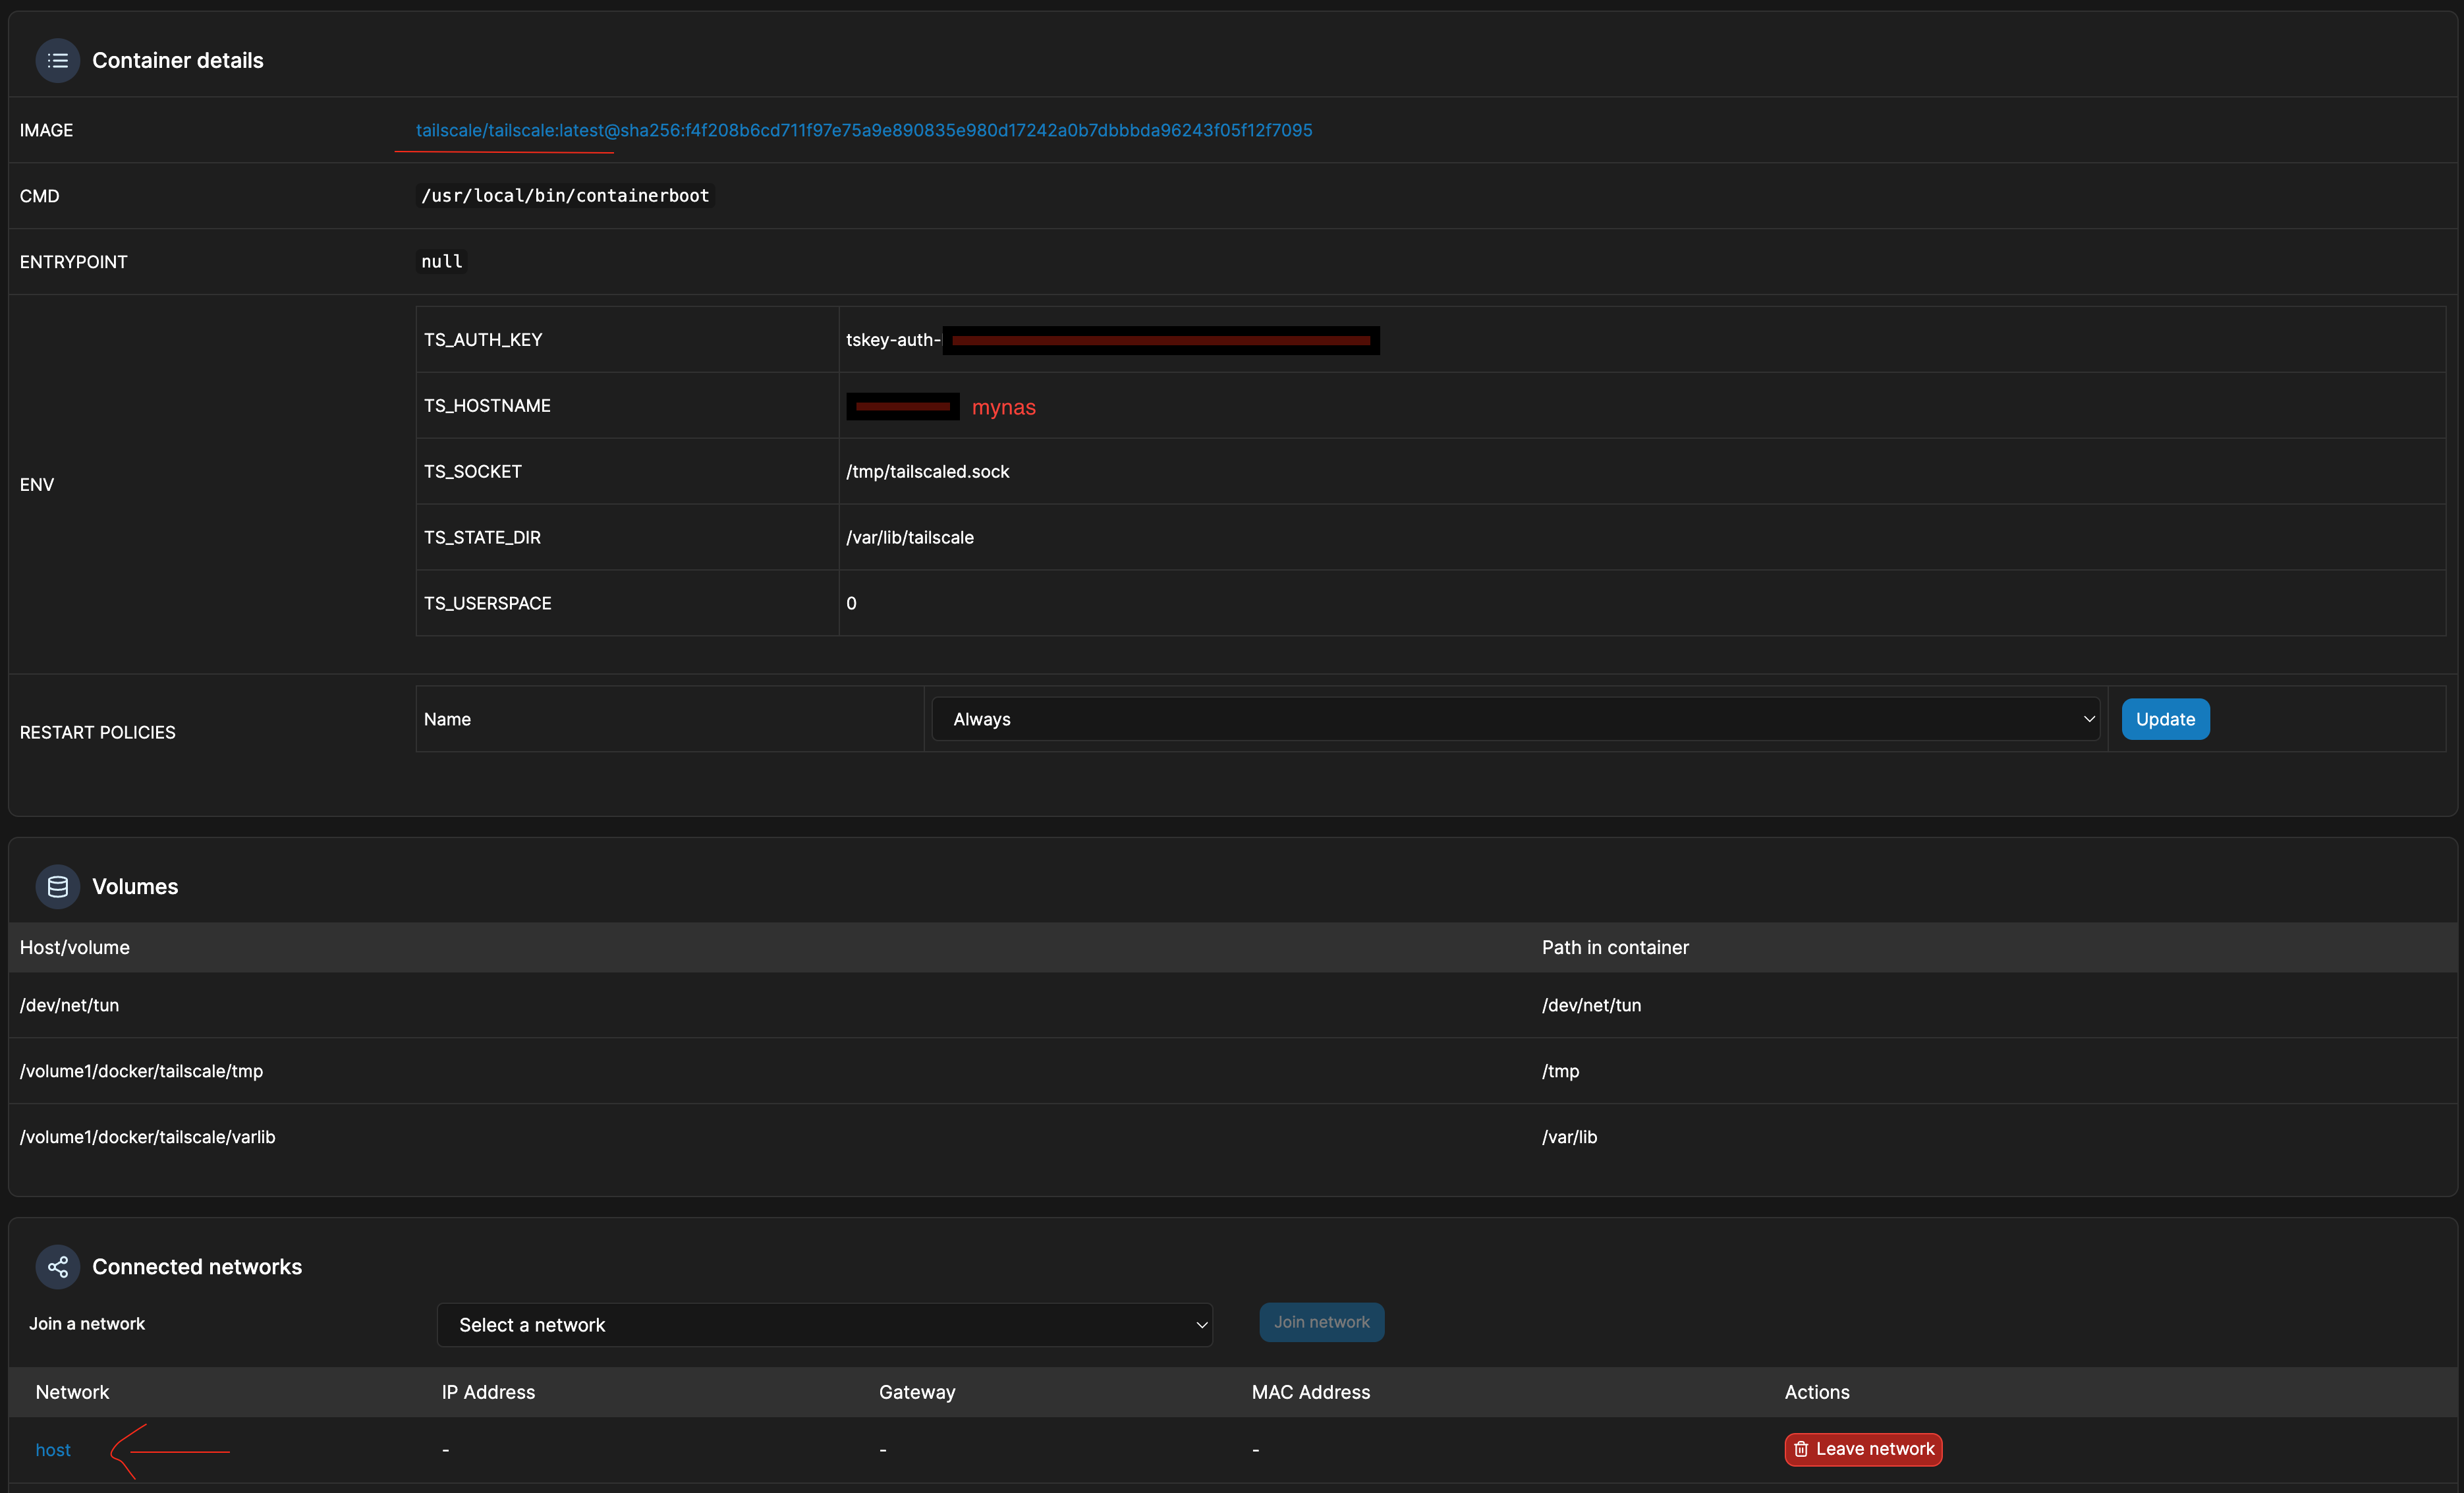Click the /volume1/docker/tailscale/tmp host path
This screenshot has width=2464, height=1493.
pos(141,1071)
